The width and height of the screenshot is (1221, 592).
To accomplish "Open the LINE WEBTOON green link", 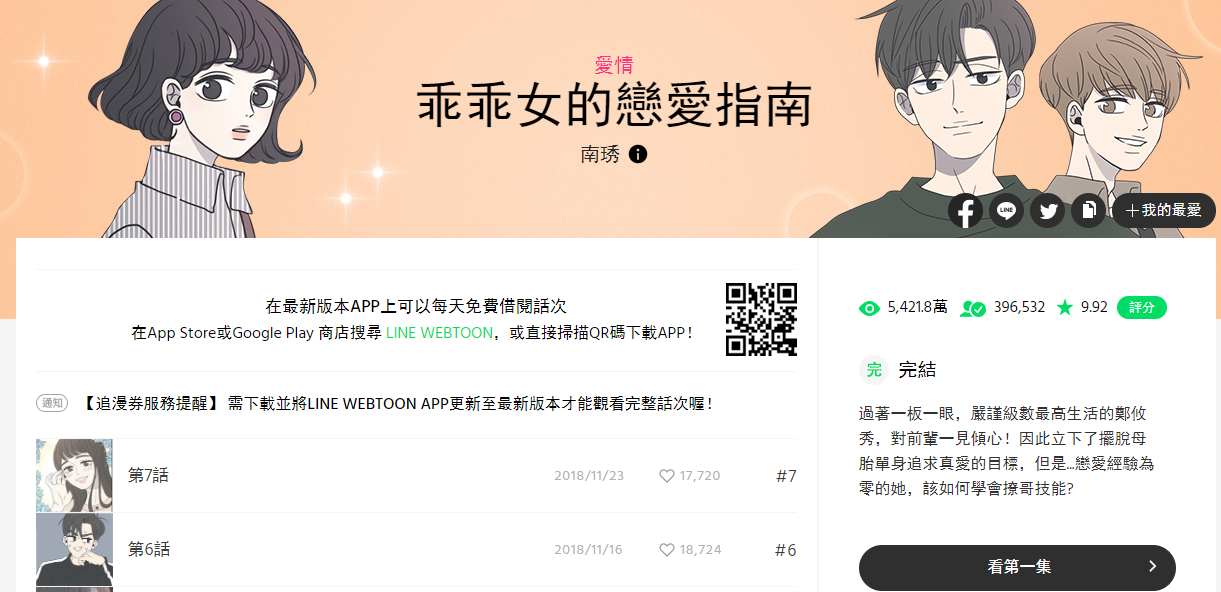I will click(439, 333).
